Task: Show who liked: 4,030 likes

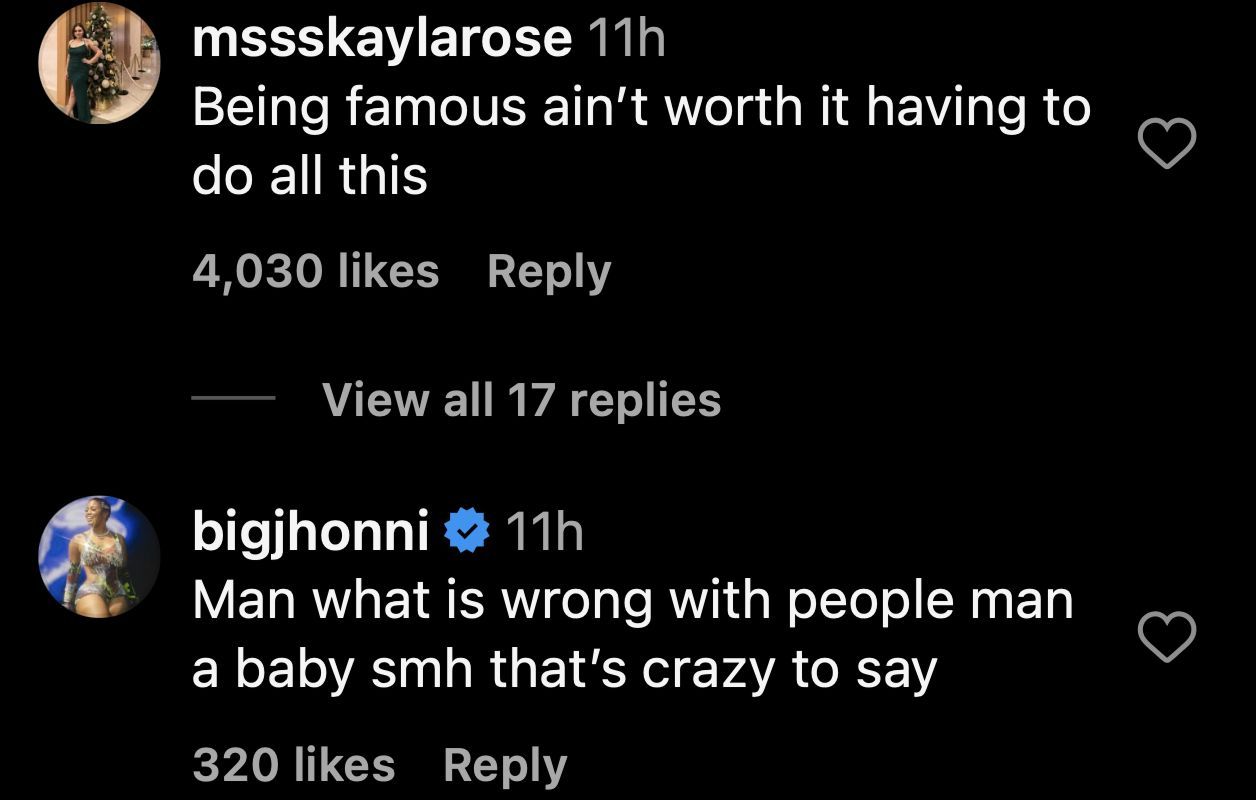Action: pos(315,272)
